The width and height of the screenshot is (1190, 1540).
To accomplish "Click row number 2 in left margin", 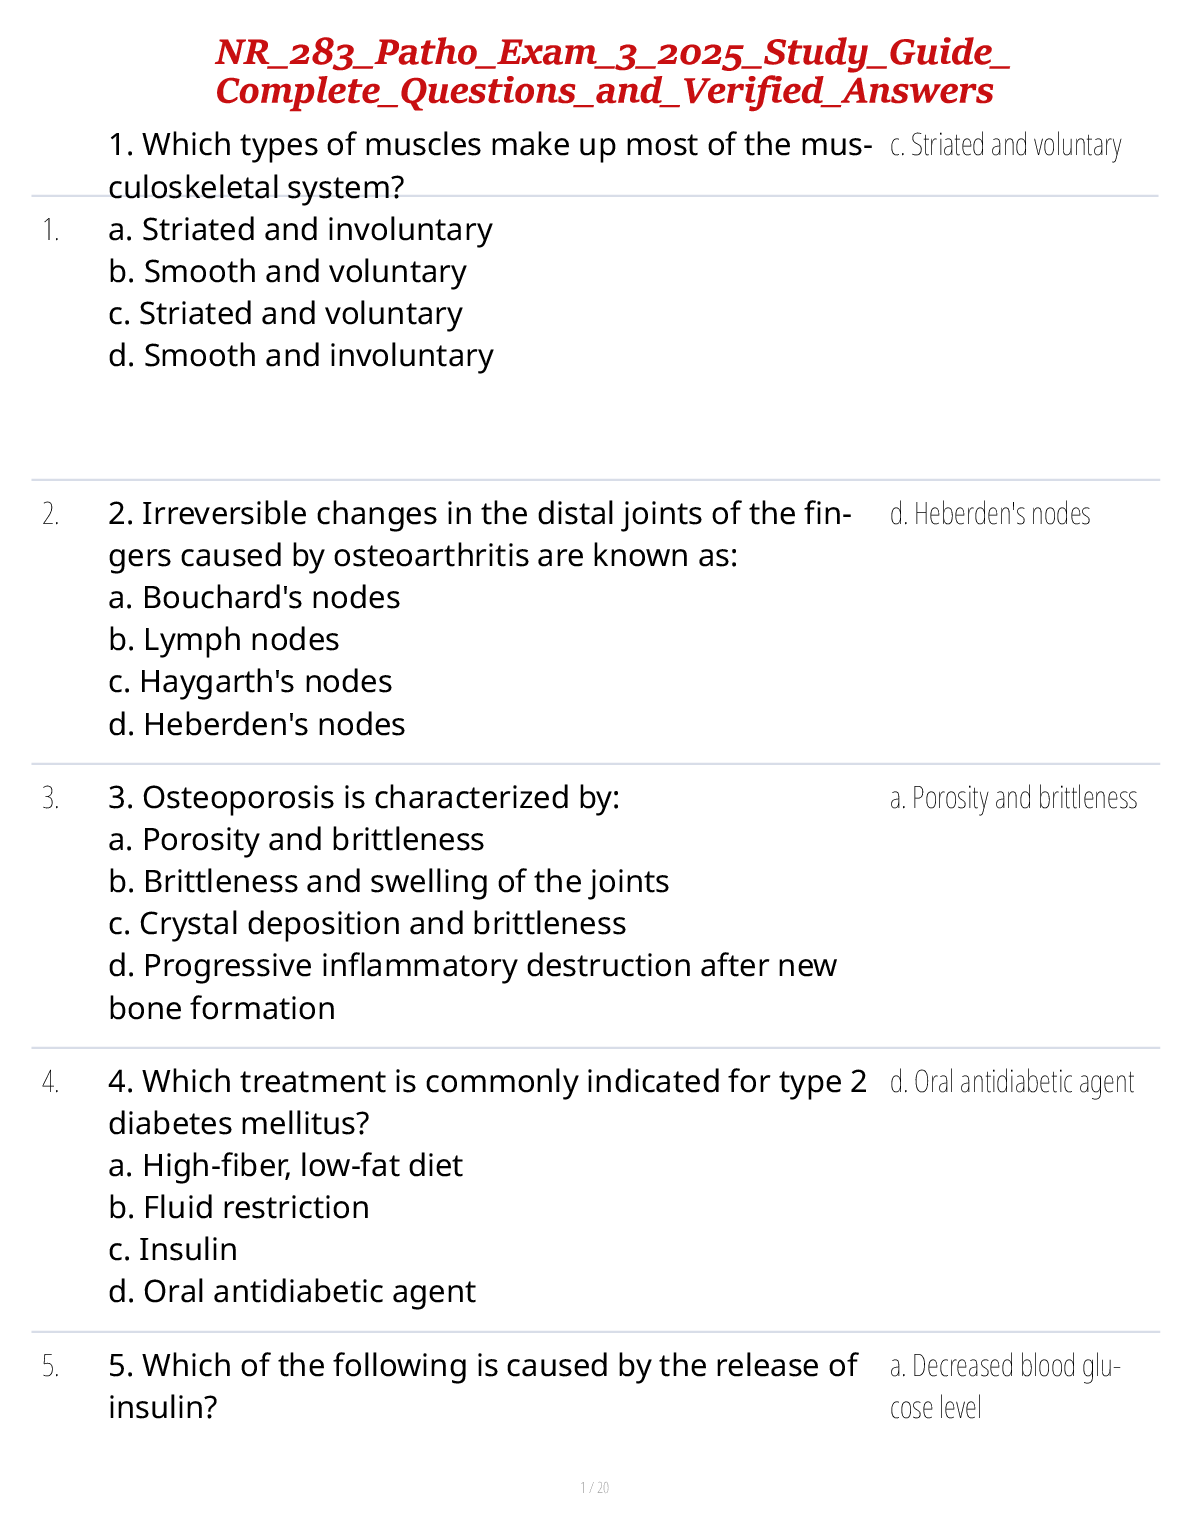I will pos(50,515).
